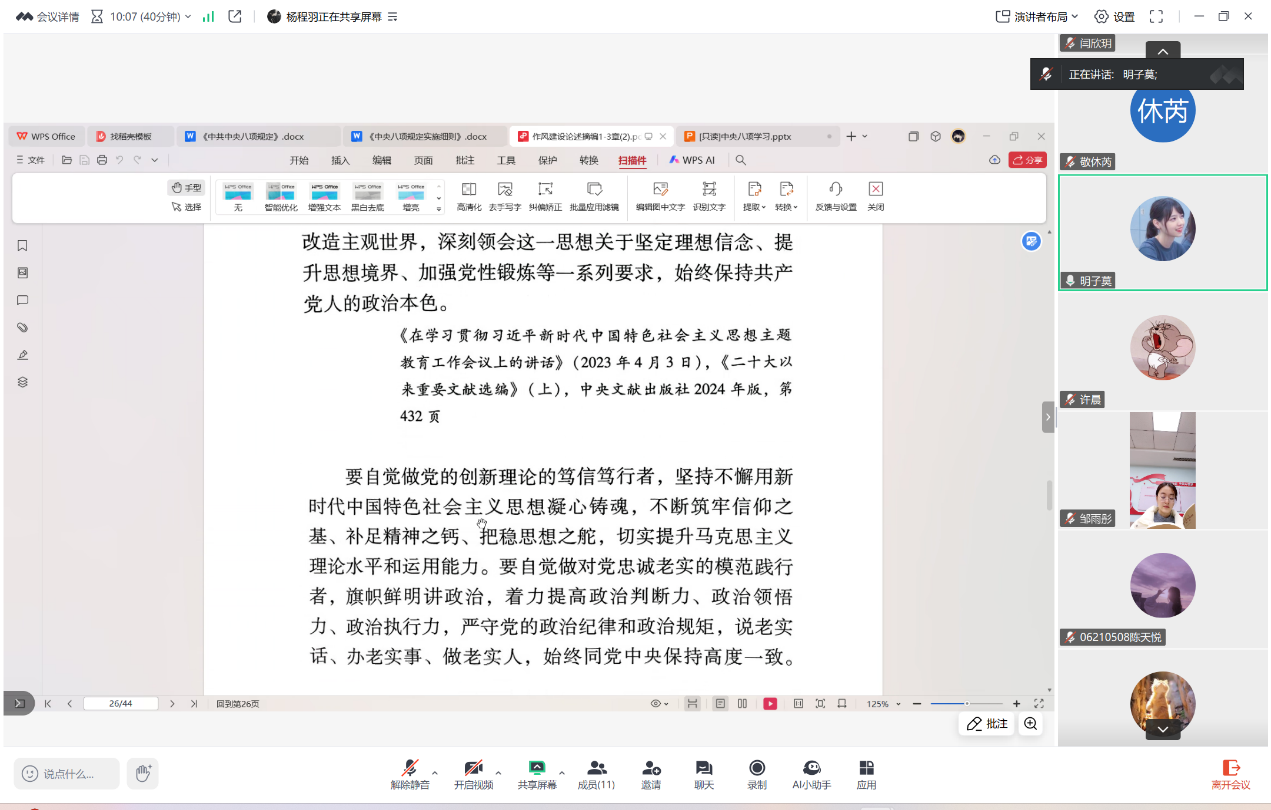Enable the 手型 hand tool mode
This screenshot has width=1271, height=810.
pos(186,187)
